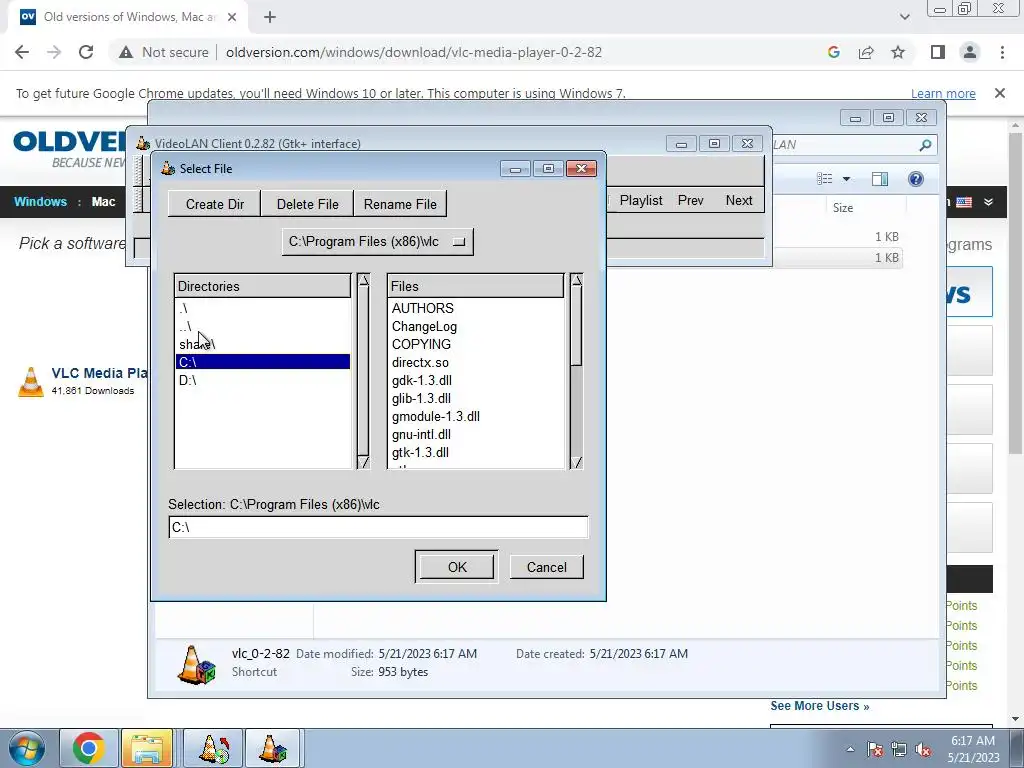Image resolution: width=1024 pixels, height=768 pixels.
Task: Select the D:\ drive in Directories
Action: [x=263, y=380]
